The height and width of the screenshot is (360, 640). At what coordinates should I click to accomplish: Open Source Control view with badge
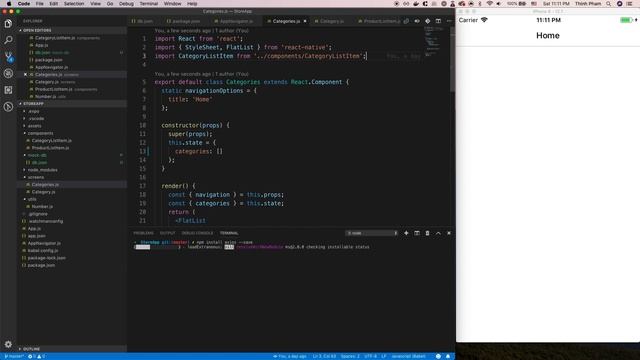coord(8,57)
